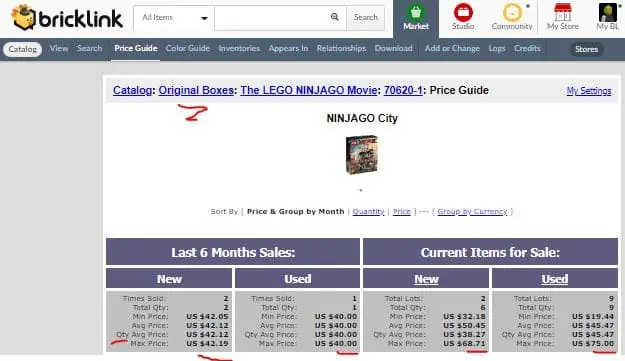The width and height of the screenshot is (625, 361).
Task: Click the magnifying glass in search field
Action: (x=334, y=17)
